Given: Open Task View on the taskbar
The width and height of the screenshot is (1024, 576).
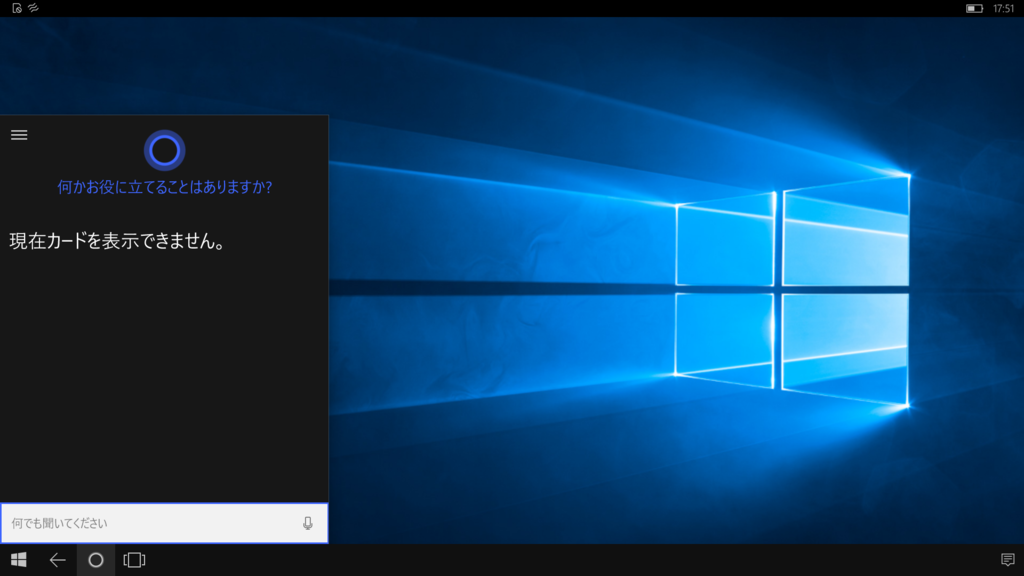Looking at the screenshot, I should pyautogui.click(x=135, y=560).
